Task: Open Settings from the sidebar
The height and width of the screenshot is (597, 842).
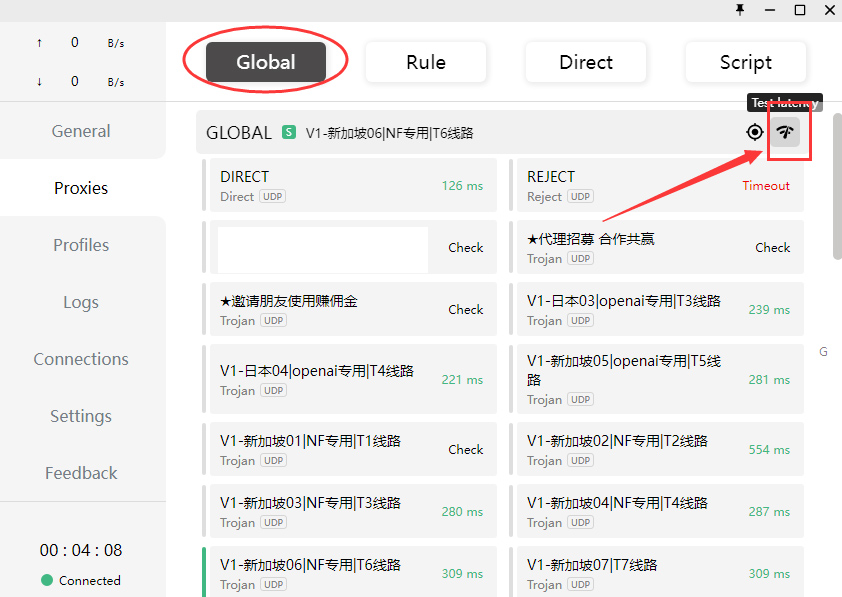Action: click(81, 416)
